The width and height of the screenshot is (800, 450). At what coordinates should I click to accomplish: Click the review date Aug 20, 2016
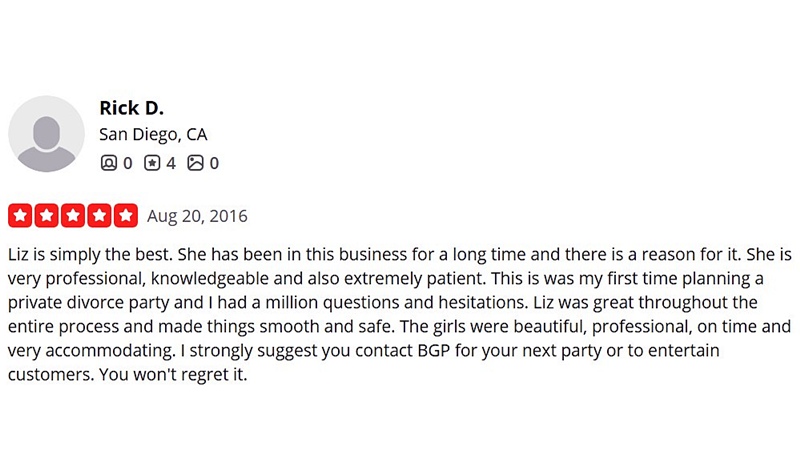click(197, 216)
